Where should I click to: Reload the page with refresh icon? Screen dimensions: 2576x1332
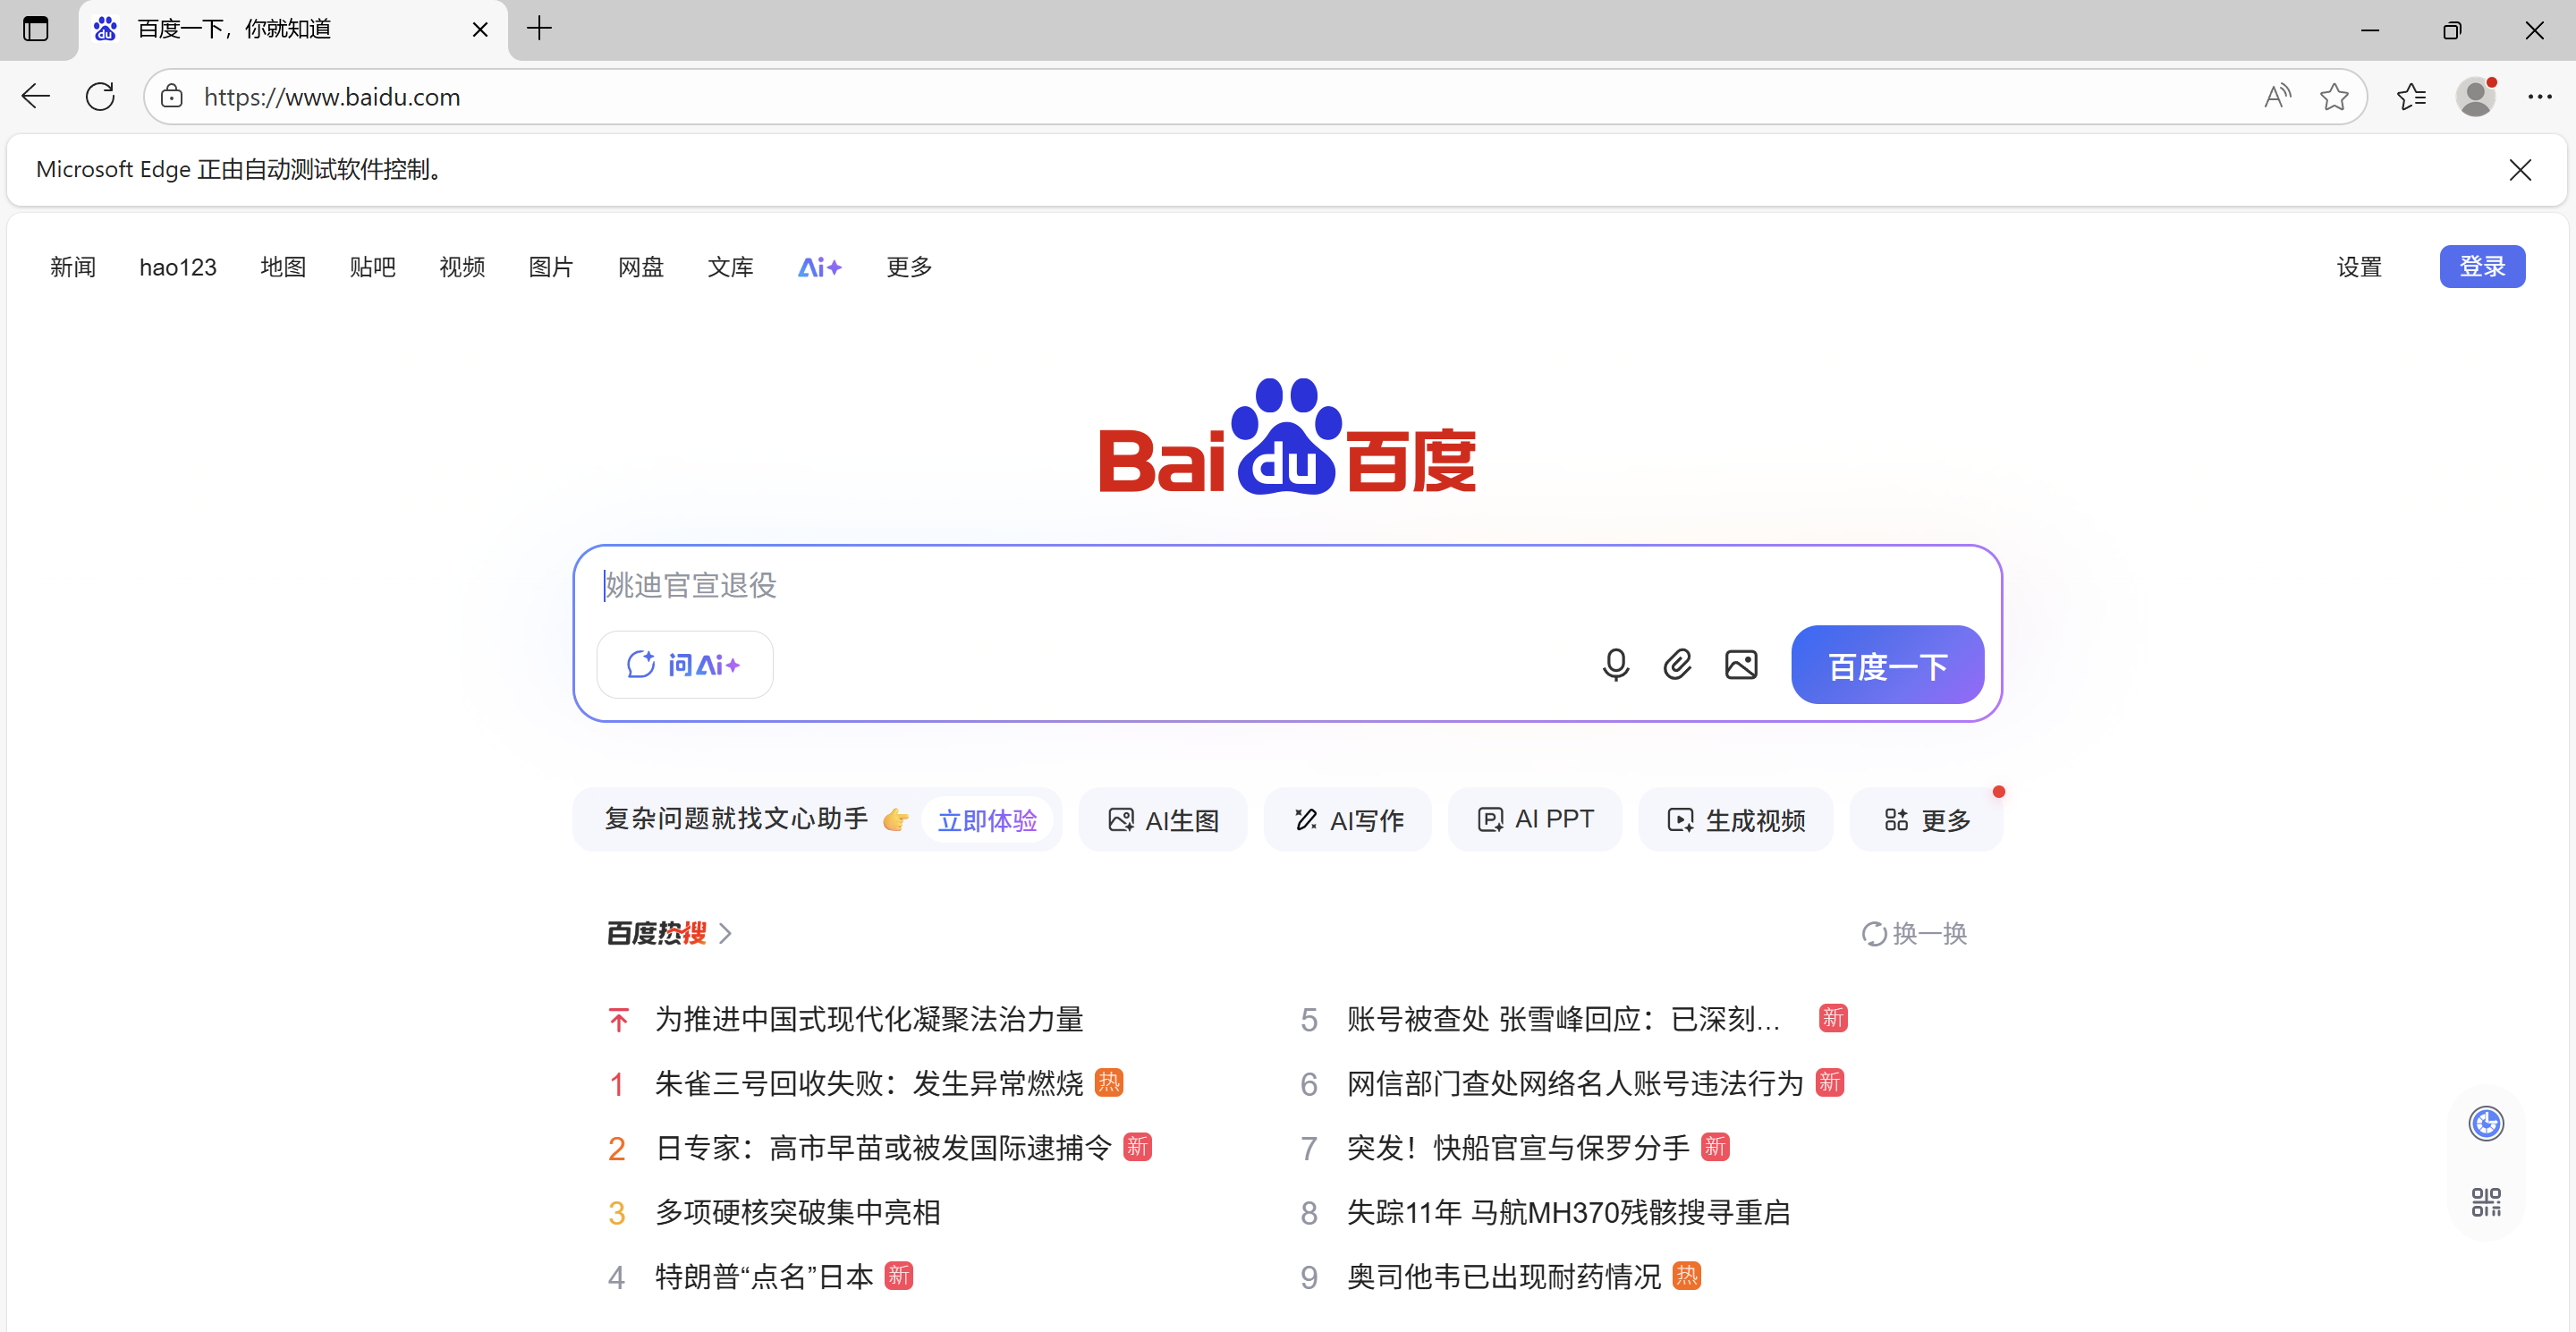tap(100, 97)
